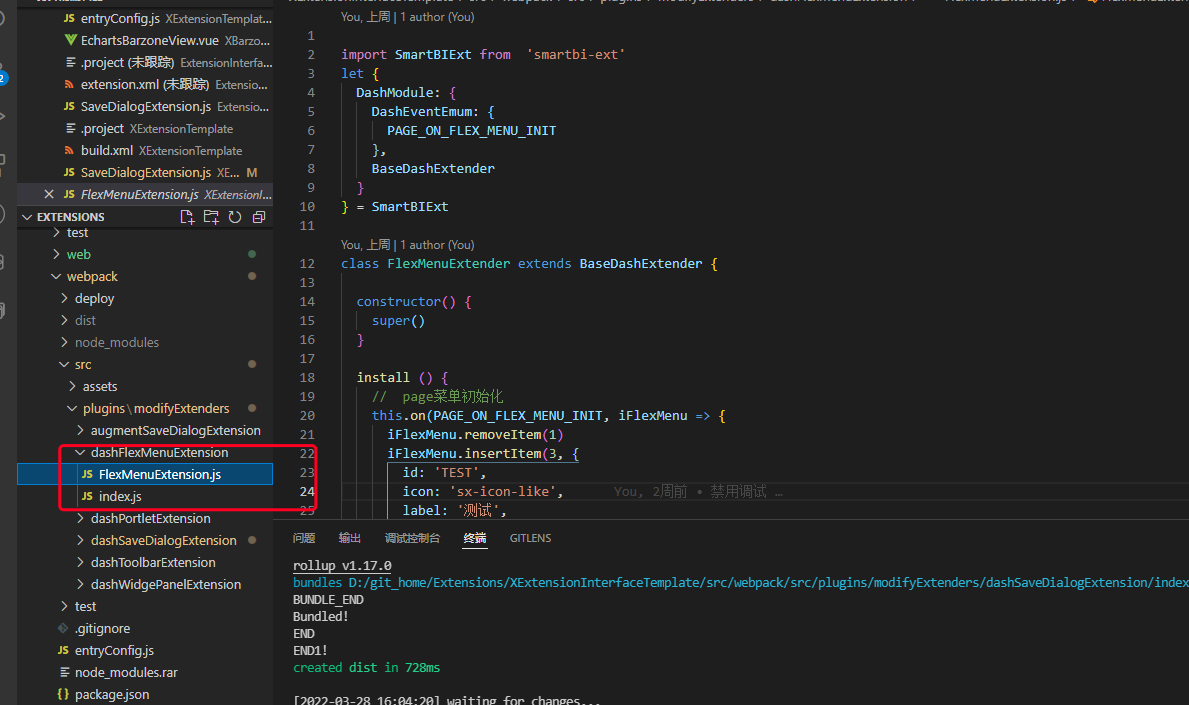Expand the dist folder chevron
The width and height of the screenshot is (1189, 705).
point(64,320)
